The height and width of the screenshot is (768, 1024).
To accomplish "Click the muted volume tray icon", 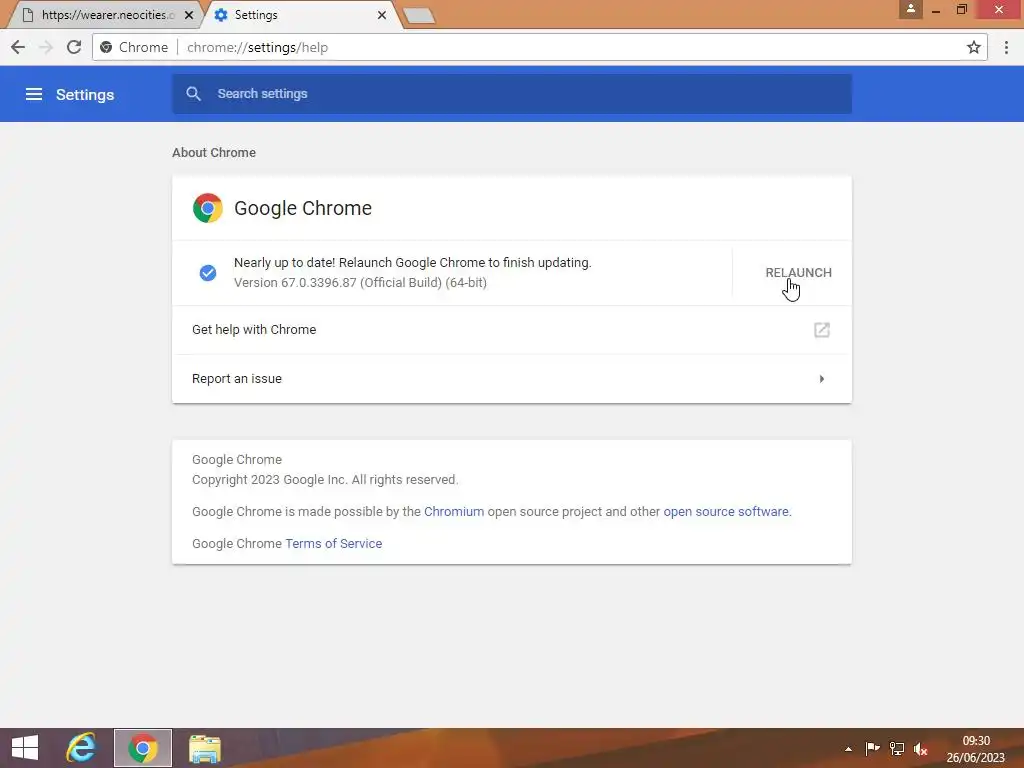I will pyautogui.click(x=921, y=749).
